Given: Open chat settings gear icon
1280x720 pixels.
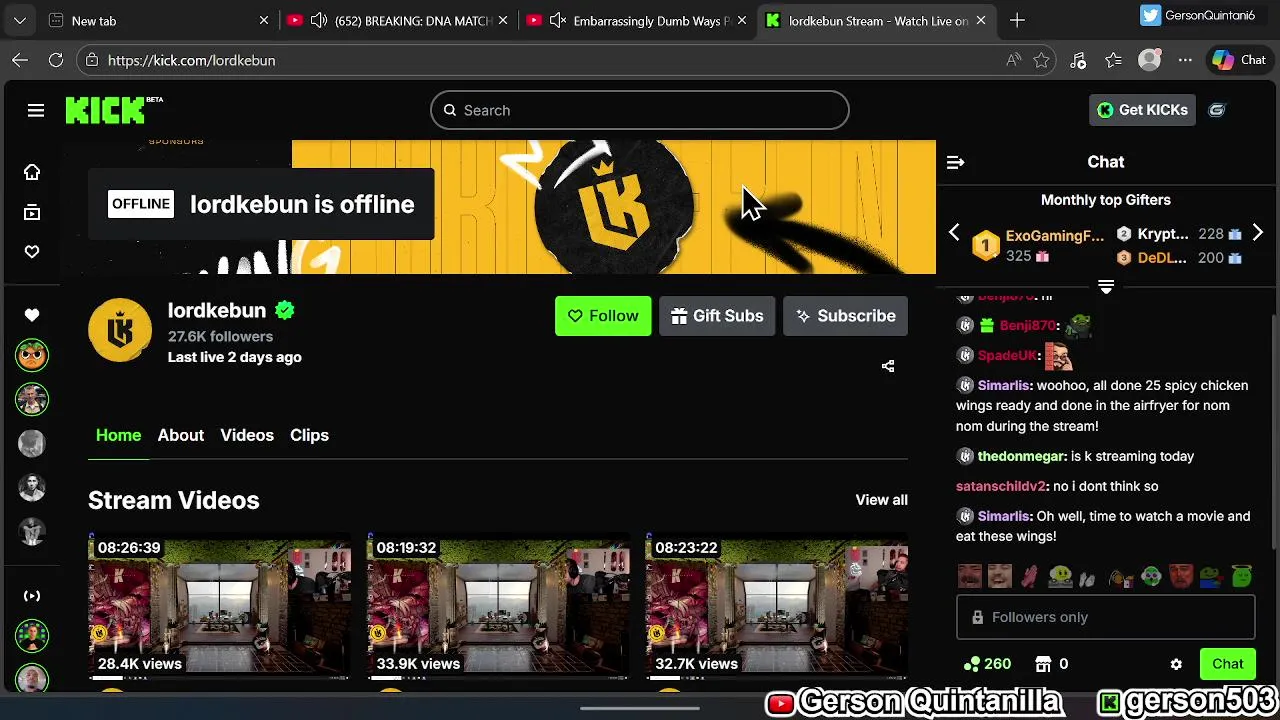Looking at the screenshot, I should [x=1176, y=664].
